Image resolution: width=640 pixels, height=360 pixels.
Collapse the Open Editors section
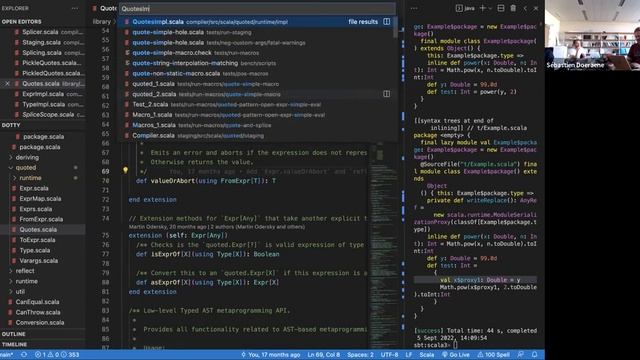click(42, 22)
